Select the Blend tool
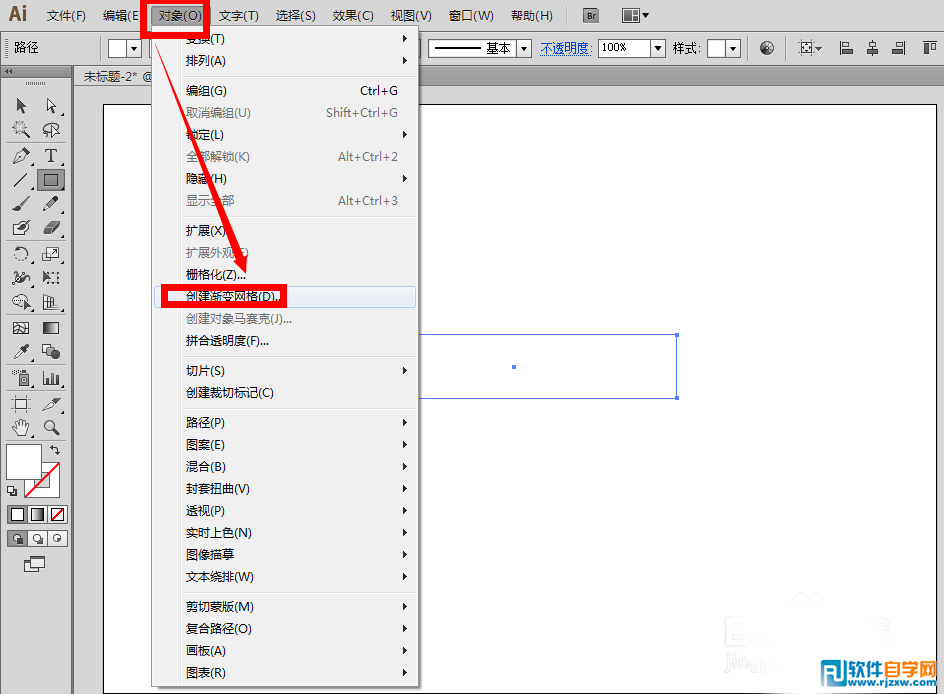 point(51,352)
